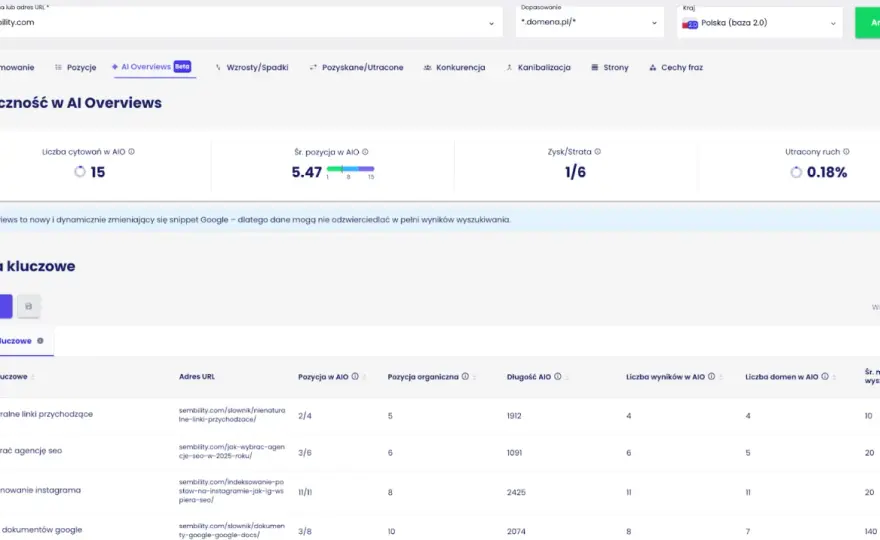Click the green analyze button
The image size is (880, 540).
click(x=868, y=22)
